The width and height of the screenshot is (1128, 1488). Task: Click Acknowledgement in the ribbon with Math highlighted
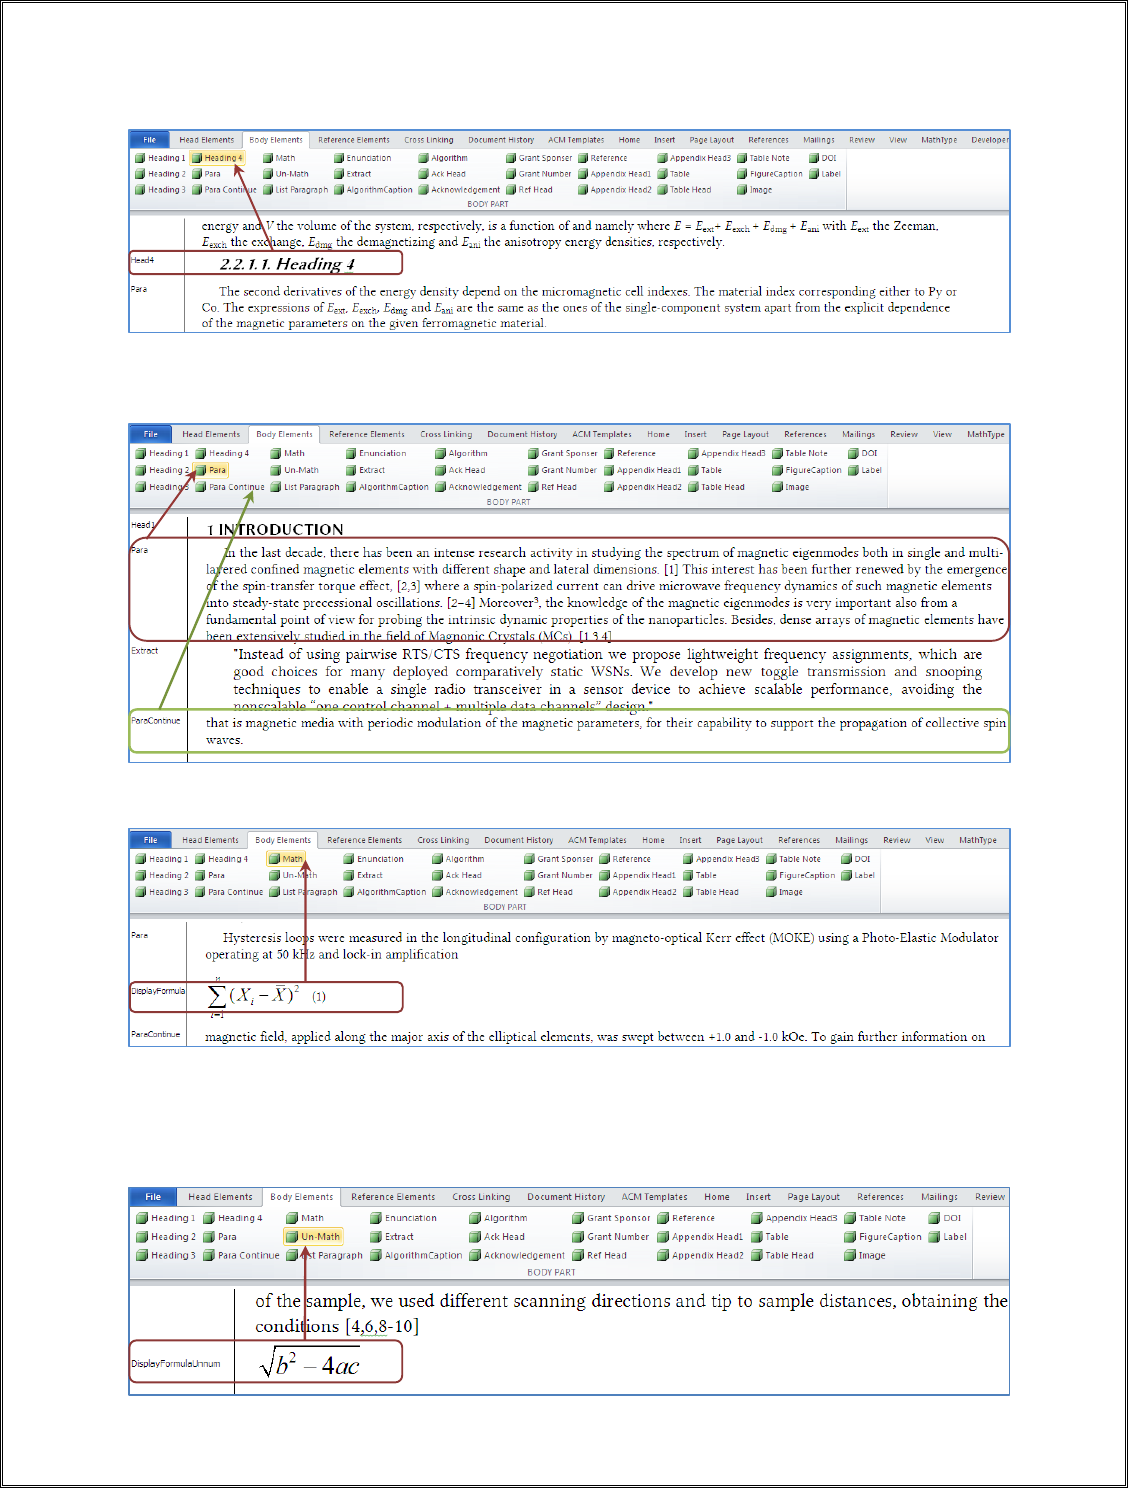click(x=475, y=892)
